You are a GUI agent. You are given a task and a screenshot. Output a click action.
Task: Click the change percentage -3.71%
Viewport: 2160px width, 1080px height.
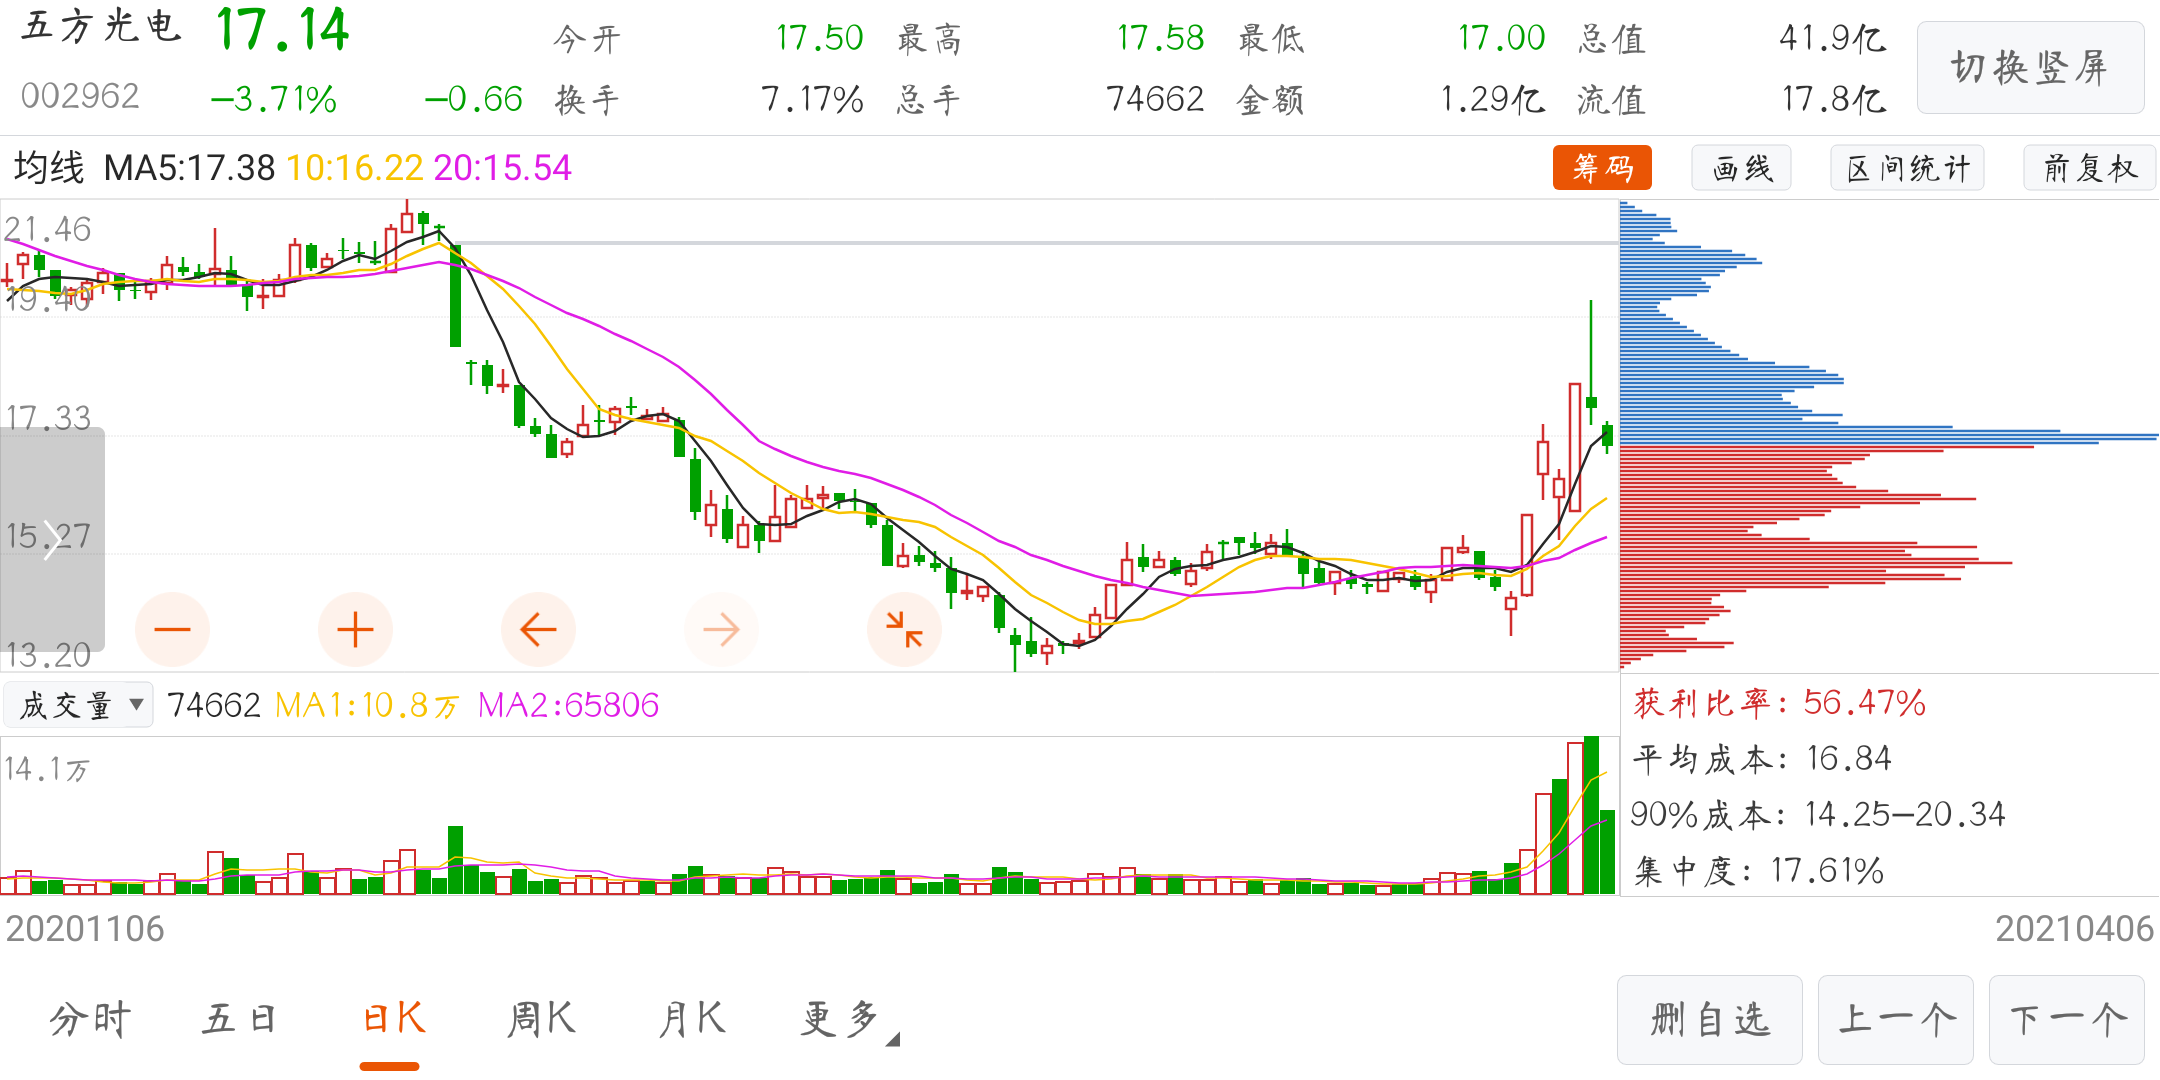(274, 99)
